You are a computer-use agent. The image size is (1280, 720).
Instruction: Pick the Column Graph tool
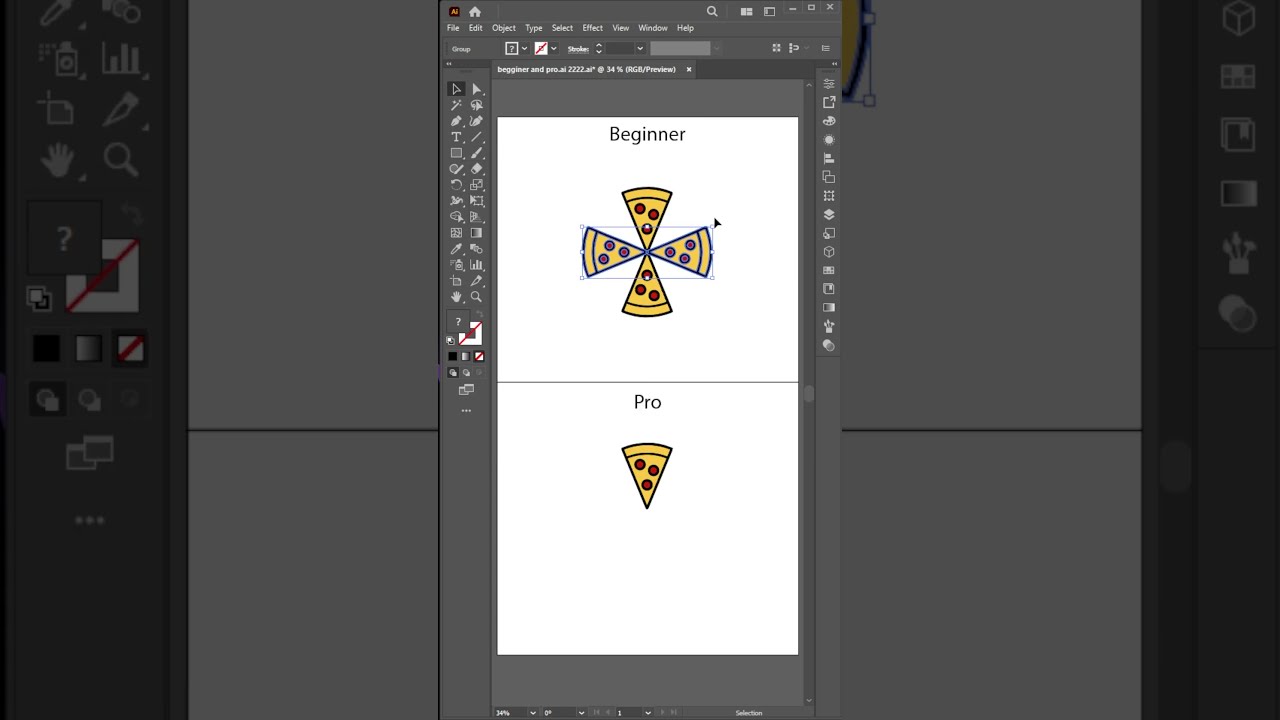(x=476, y=265)
